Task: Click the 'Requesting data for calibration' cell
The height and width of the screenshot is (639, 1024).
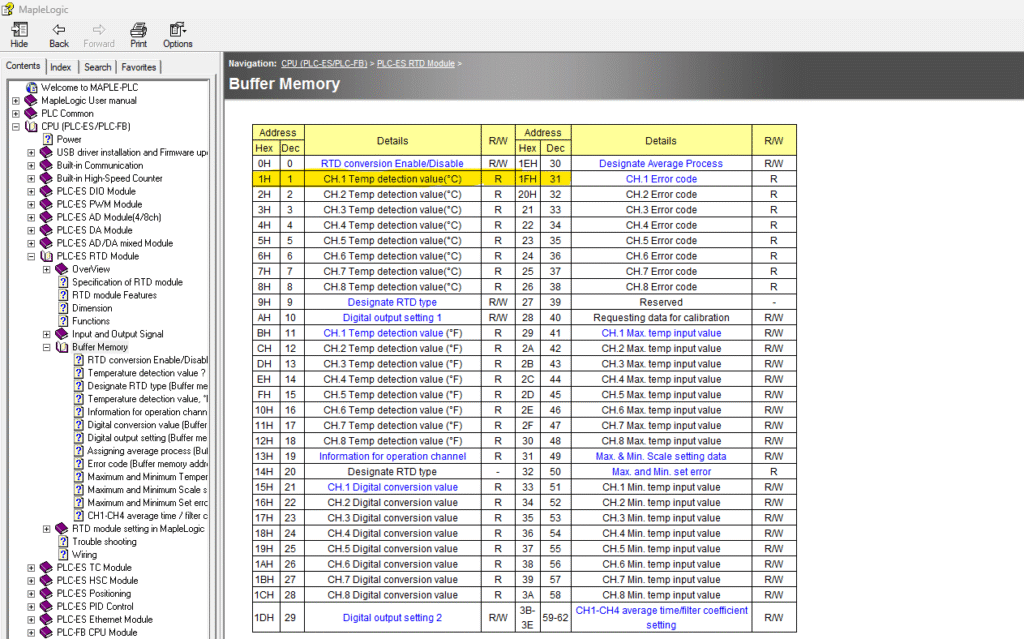Action: coord(661,318)
